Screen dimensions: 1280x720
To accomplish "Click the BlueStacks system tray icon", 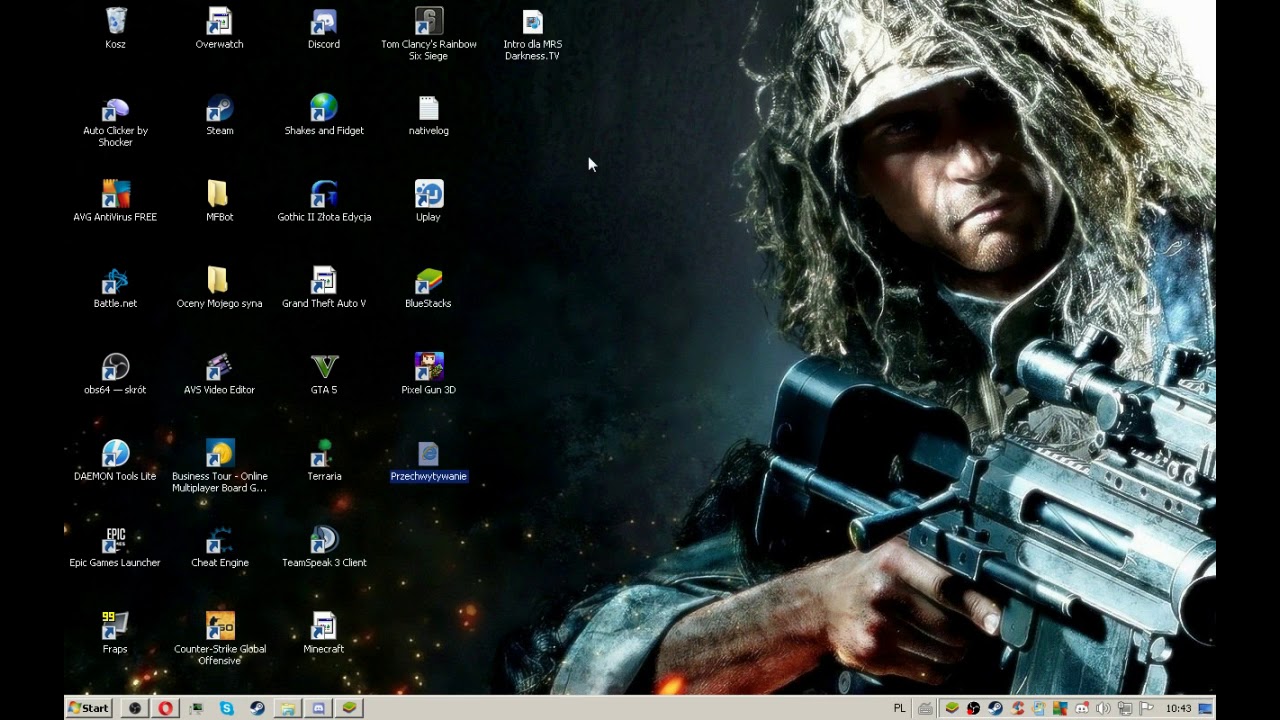I will point(952,708).
